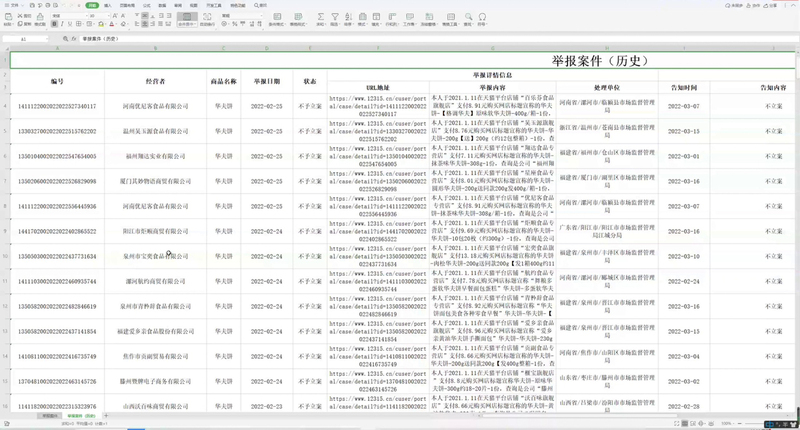Switch to the 开发工具 ribbon tab
Image resolution: width=800 pixels, height=430 pixels.
coord(214,5)
